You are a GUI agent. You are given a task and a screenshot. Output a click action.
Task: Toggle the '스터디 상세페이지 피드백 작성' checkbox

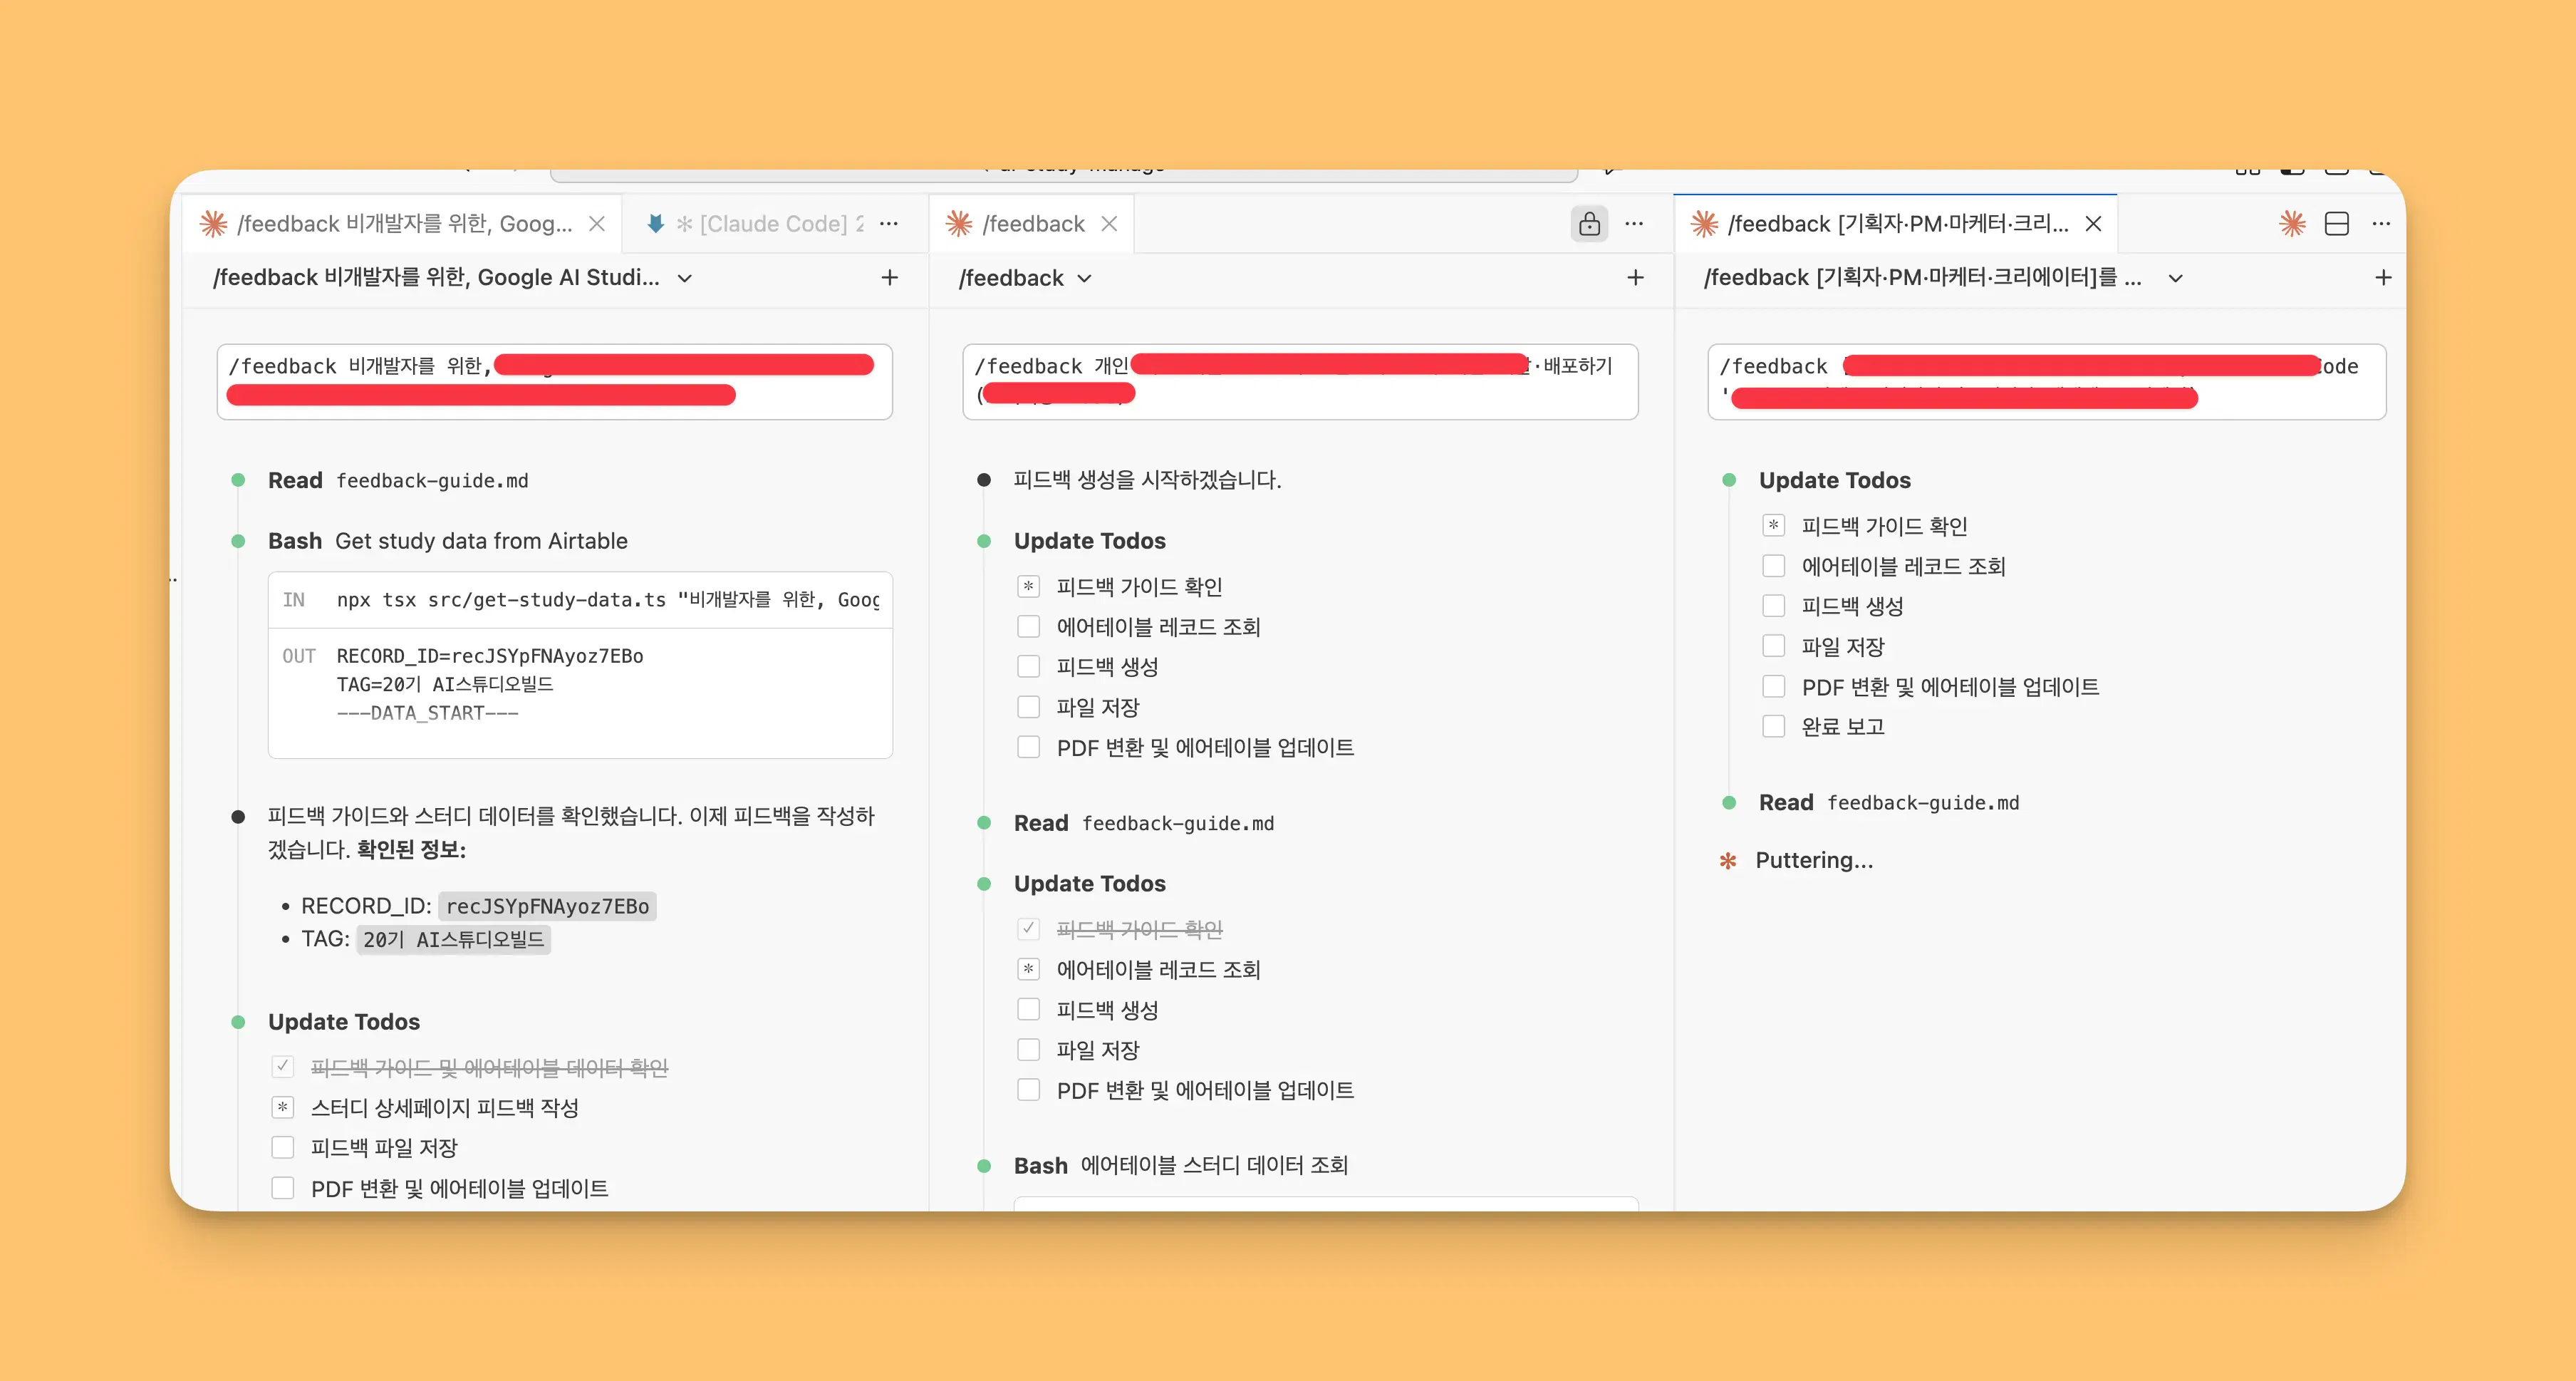tap(283, 1107)
